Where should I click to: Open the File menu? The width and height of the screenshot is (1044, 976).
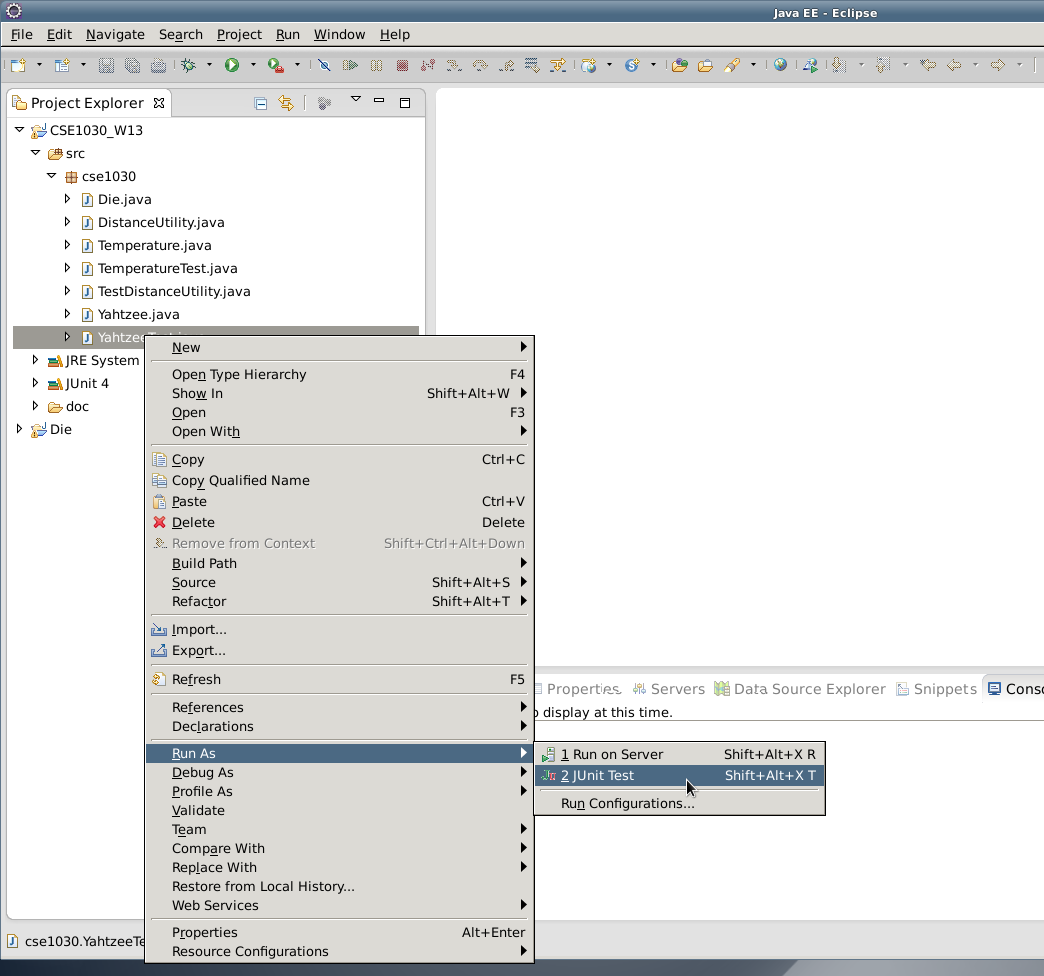click(21, 35)
